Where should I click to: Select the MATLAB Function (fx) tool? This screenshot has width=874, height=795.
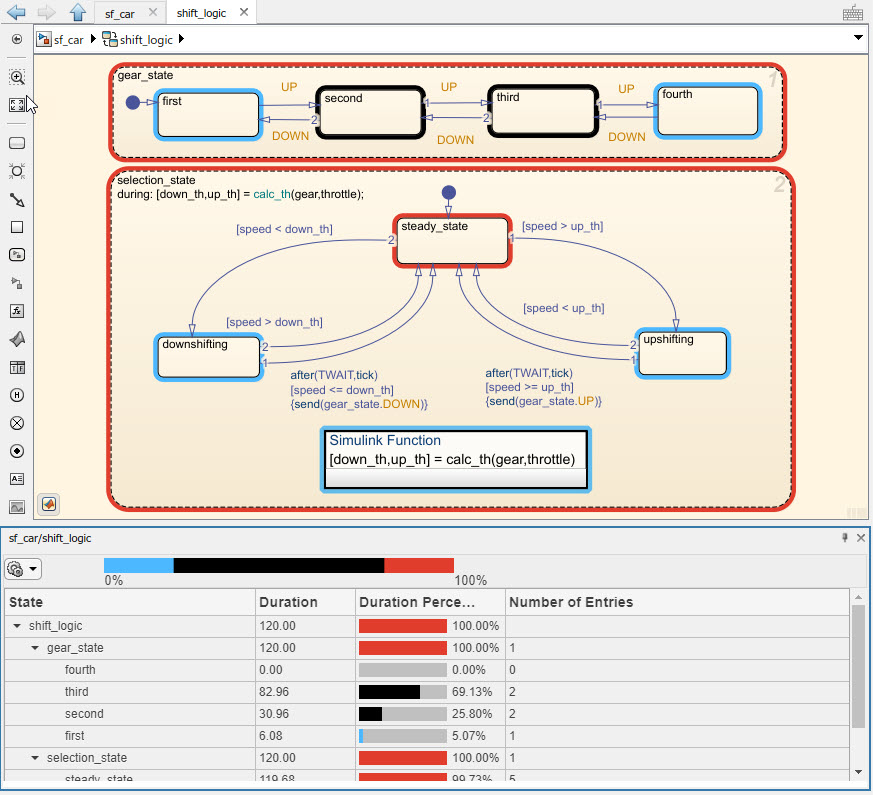pos(16,311)
